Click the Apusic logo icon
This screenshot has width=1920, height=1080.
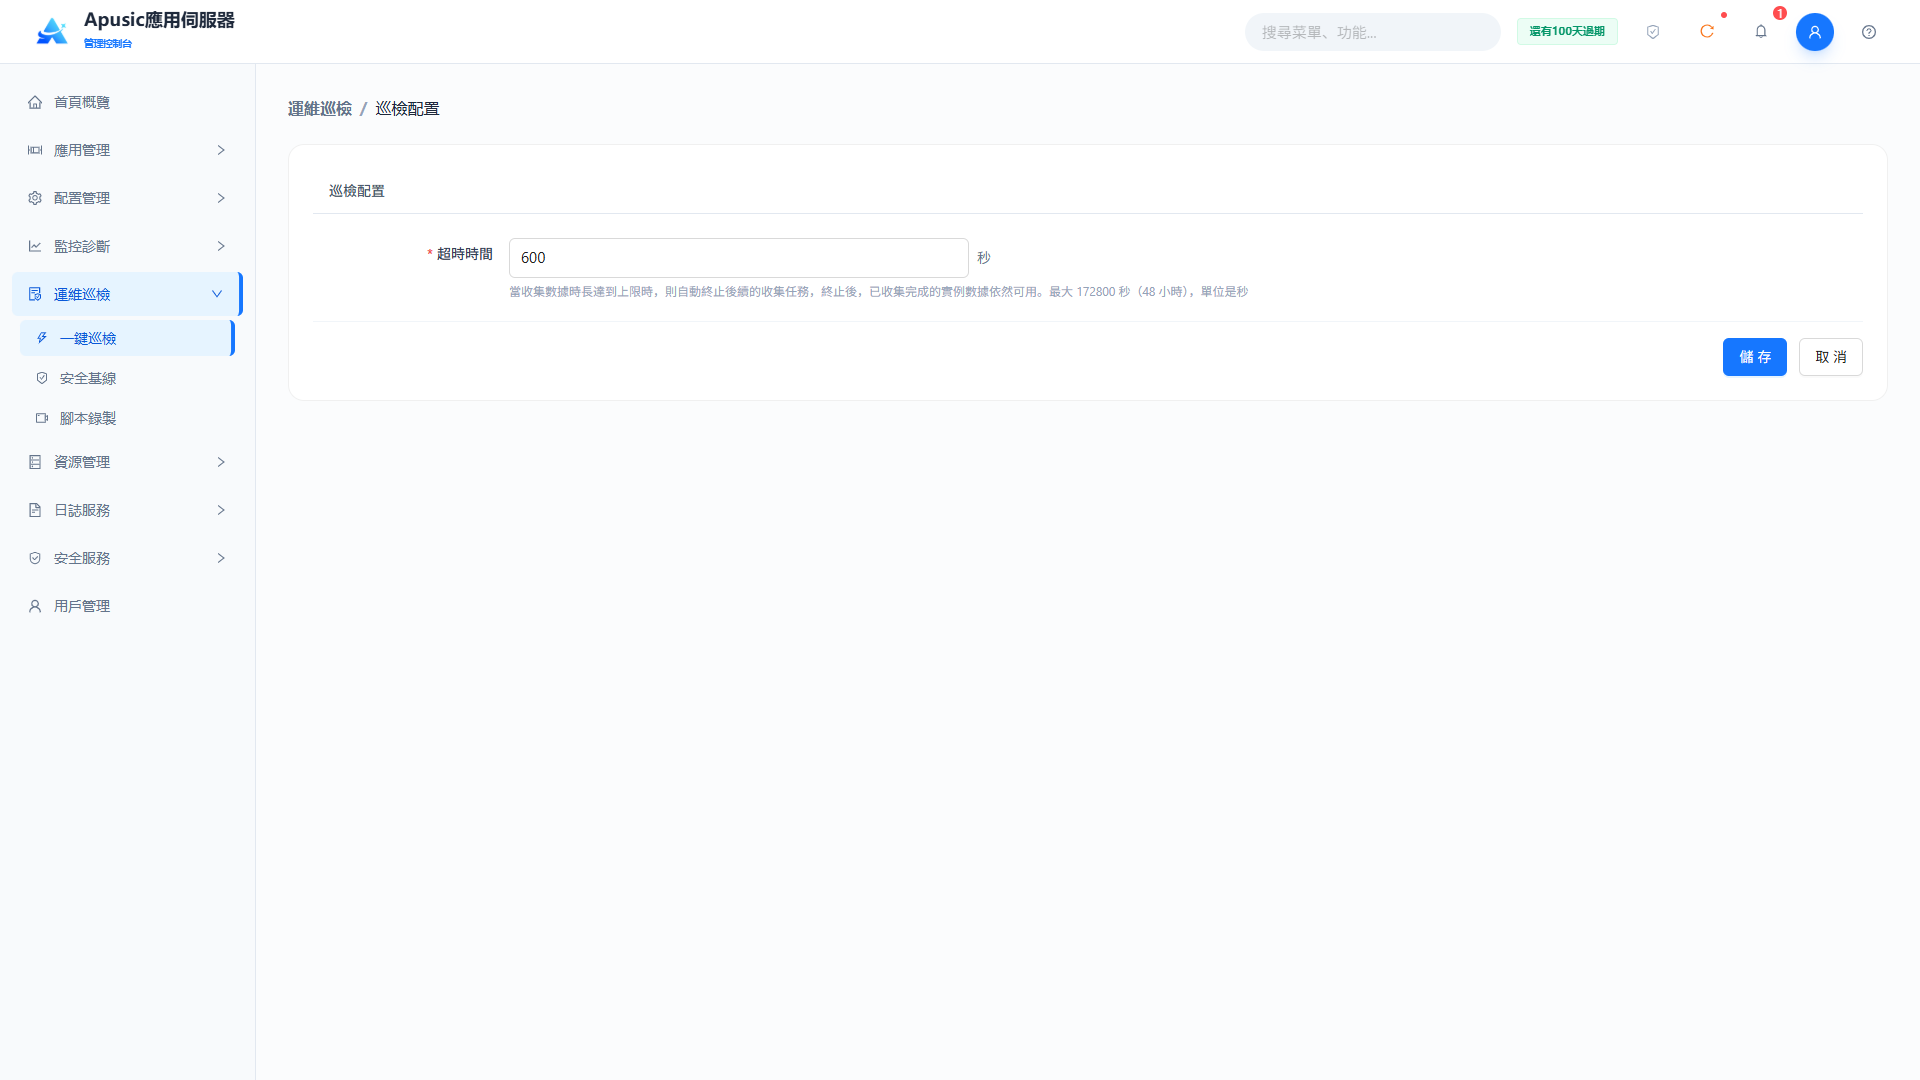pyautogui.click(x=52, y=31)
